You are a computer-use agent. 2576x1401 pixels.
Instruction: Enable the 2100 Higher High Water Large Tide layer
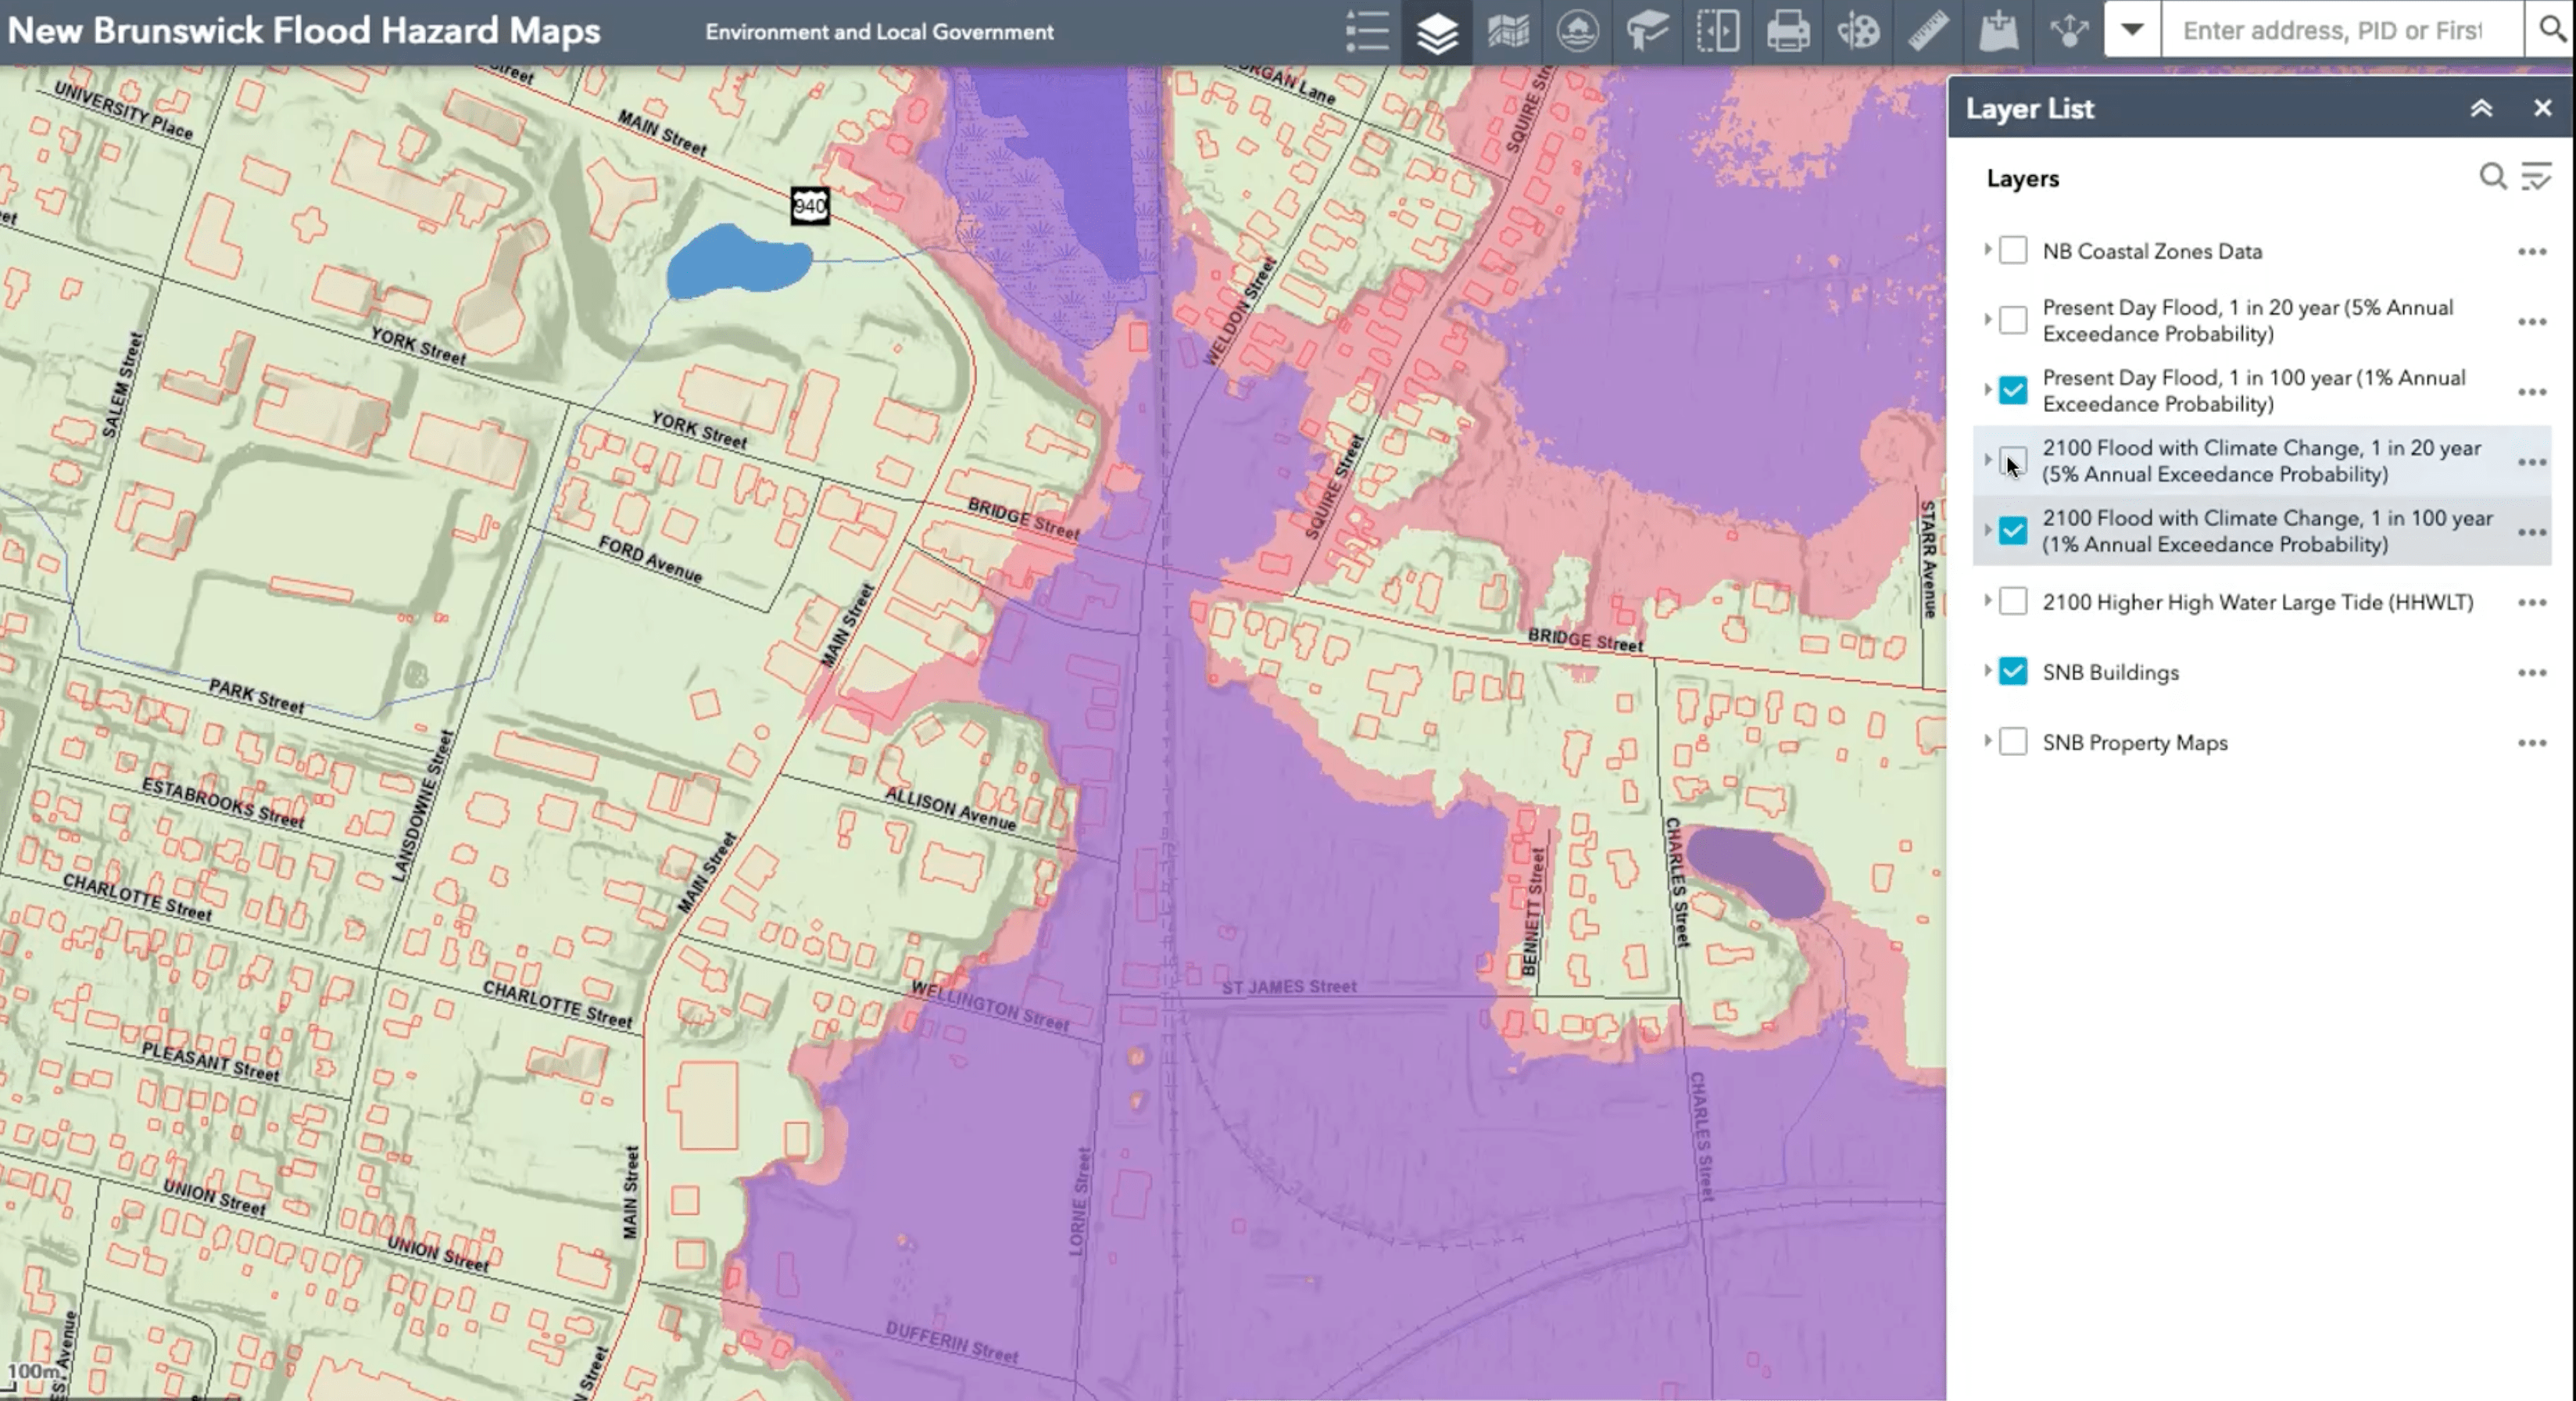coord(2013,602)
